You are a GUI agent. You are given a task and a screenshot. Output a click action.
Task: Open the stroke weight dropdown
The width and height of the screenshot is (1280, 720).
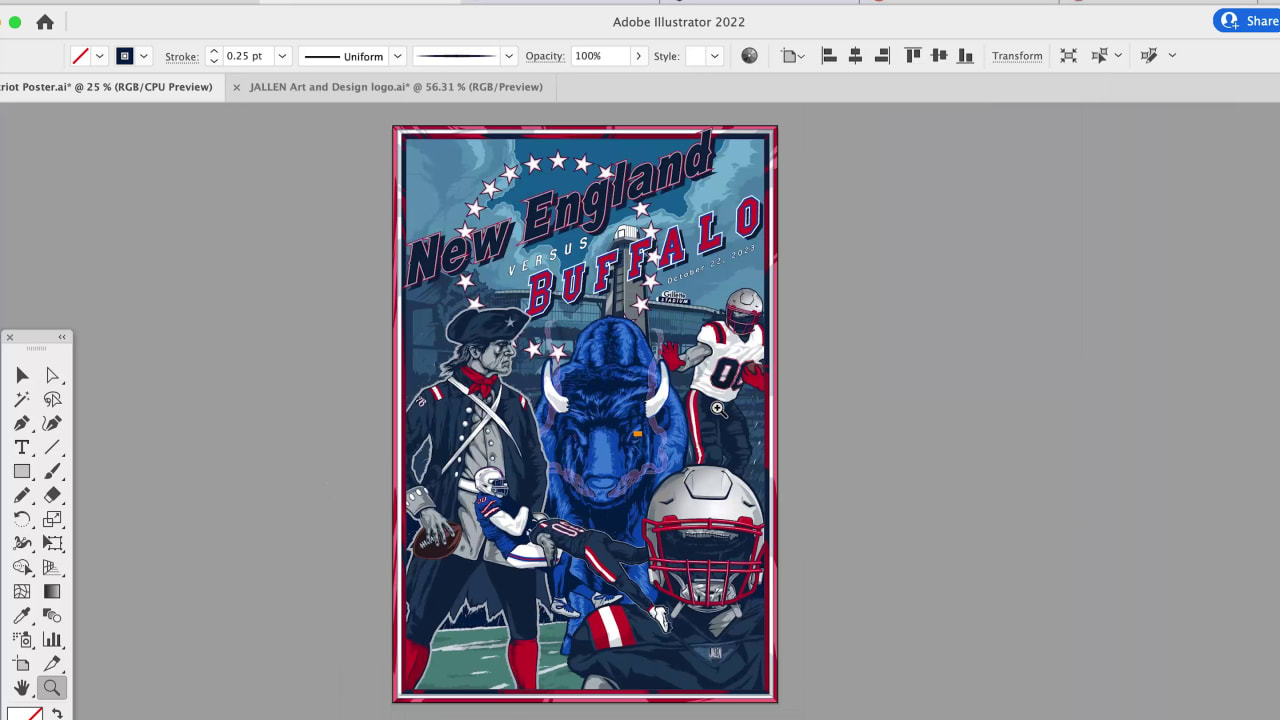[x=282, y=56]
